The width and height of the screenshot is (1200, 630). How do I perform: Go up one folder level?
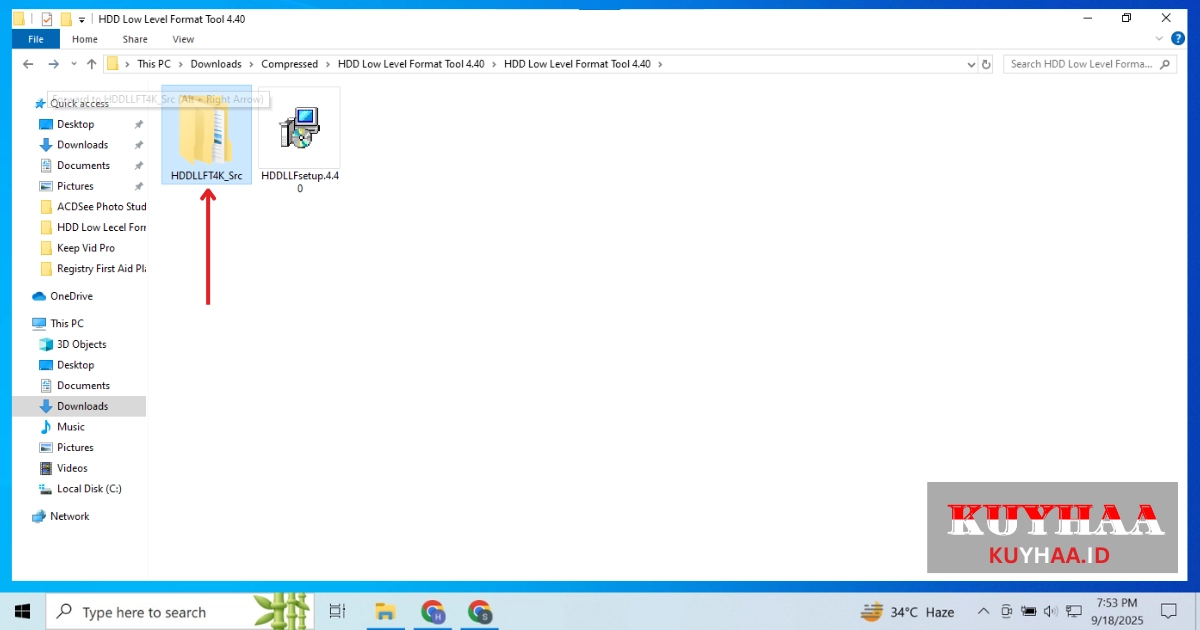point(92,64)
